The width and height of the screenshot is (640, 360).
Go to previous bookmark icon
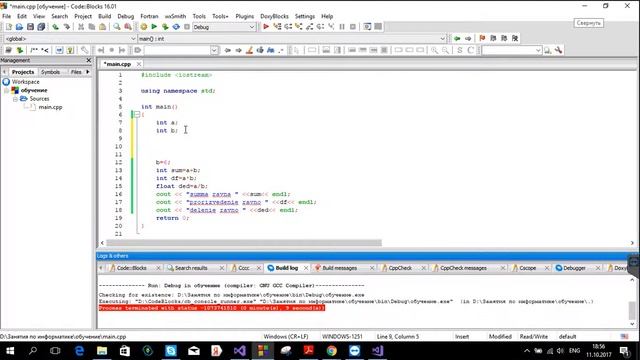(493, 38)
